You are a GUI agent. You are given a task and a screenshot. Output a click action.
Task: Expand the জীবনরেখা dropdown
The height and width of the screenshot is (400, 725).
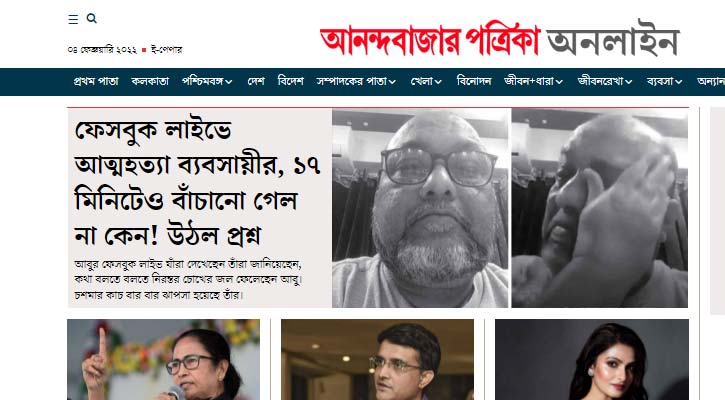click(x=605, y=81)
